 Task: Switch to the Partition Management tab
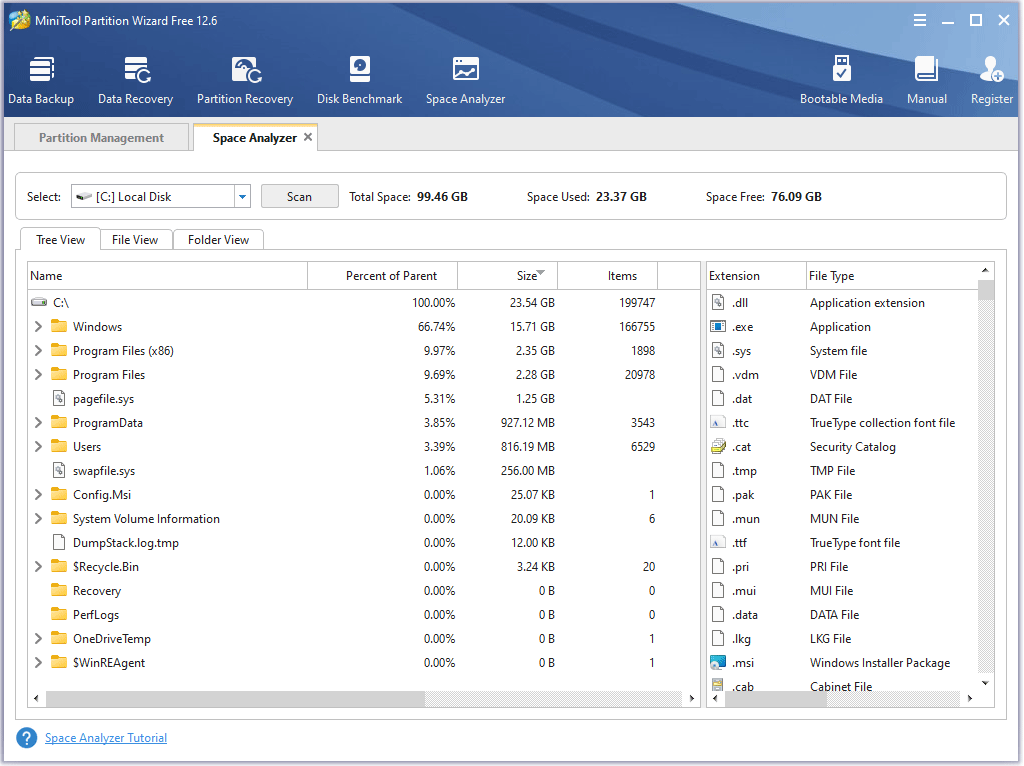pos(101,138)
